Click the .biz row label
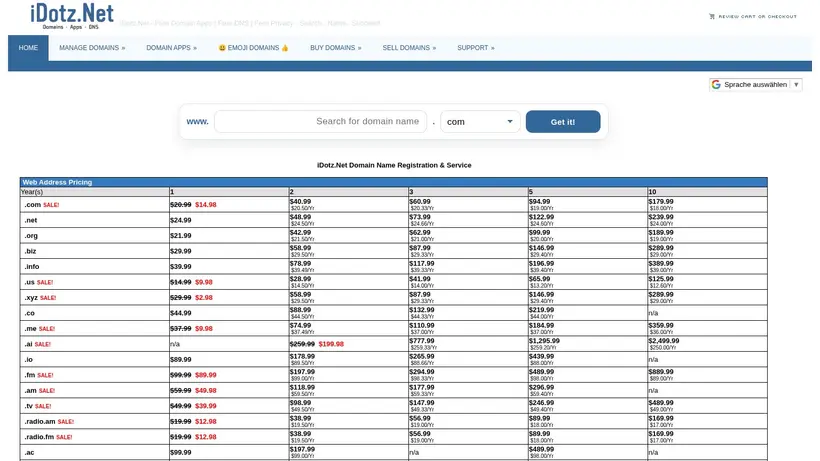Screen dimensions: 820x461 point(30,251)
